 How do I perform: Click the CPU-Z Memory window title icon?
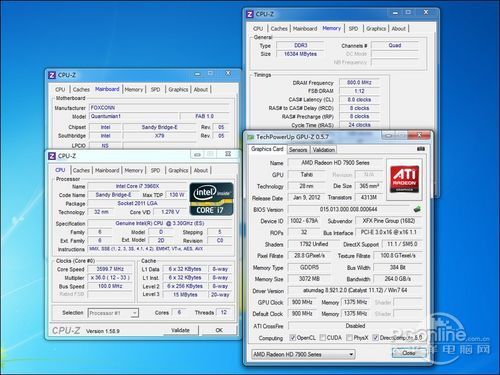250,14
